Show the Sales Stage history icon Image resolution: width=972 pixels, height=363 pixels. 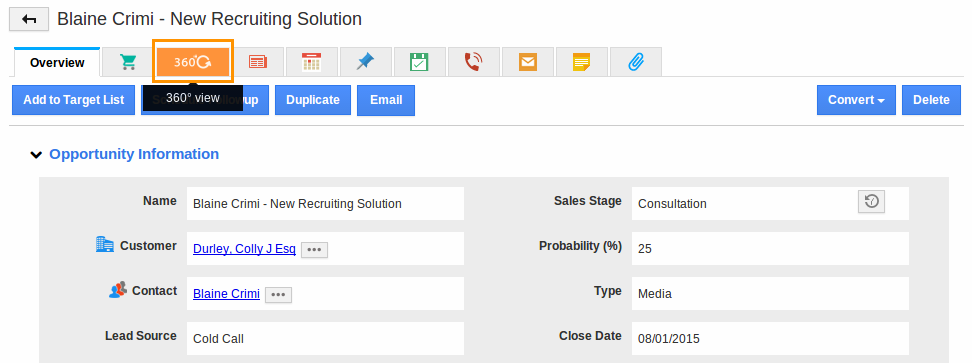[871, 202]
